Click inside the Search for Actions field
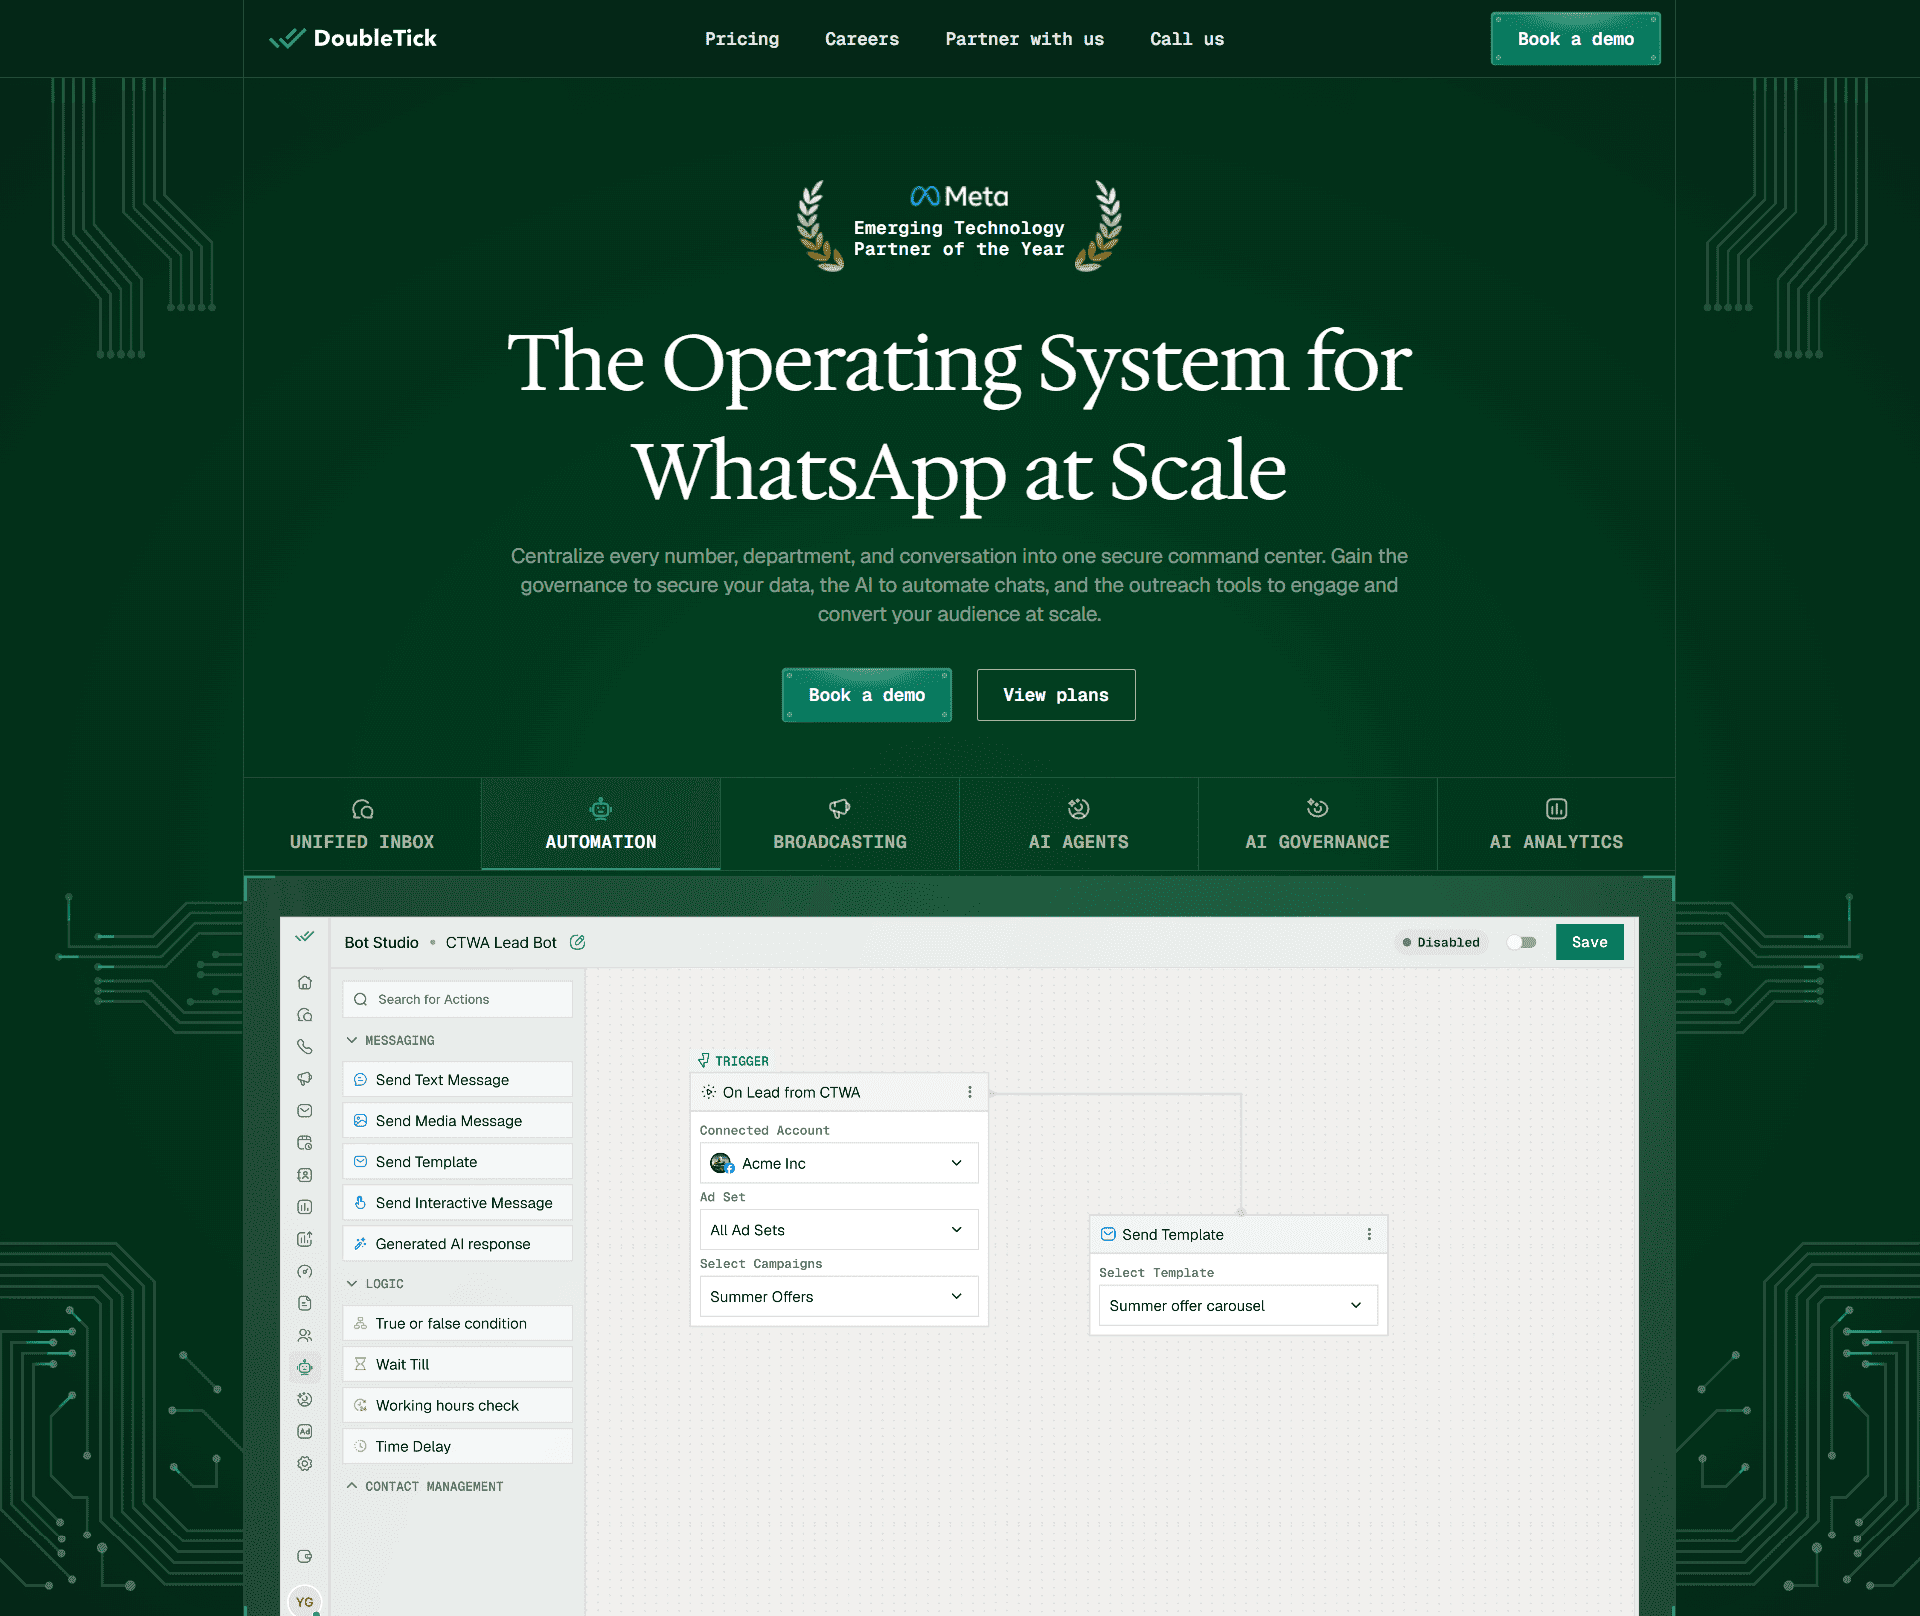Screen dimensions: 1920x1616 (x=457, y=998)
